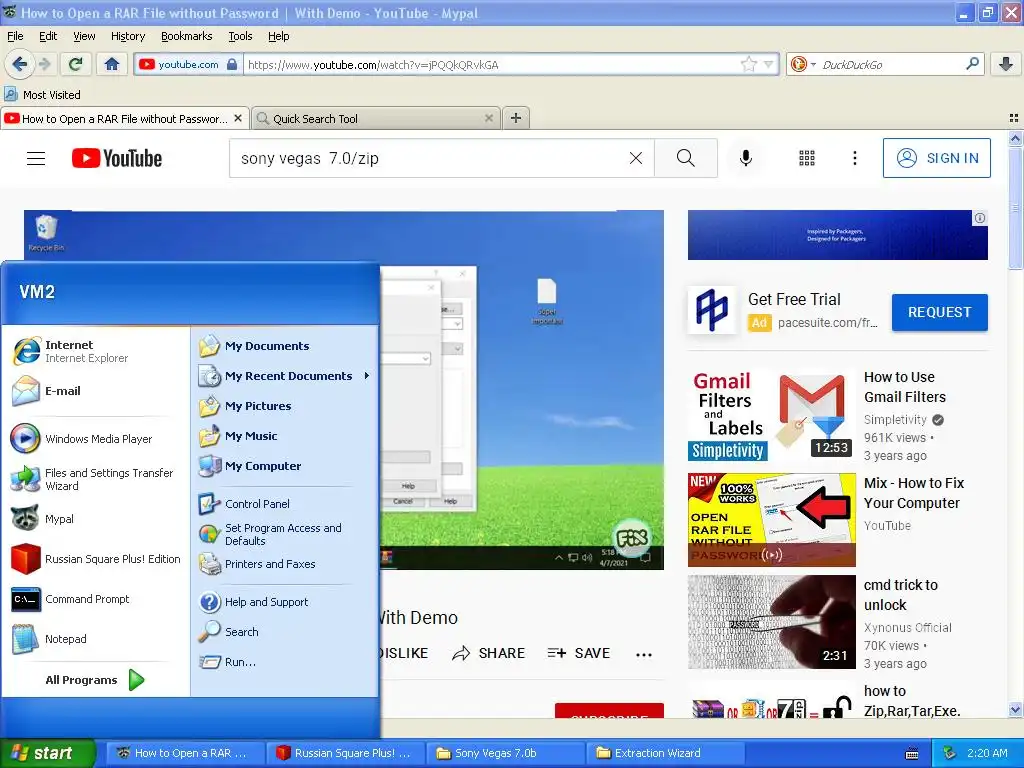Open the pacesuite.com ad link
Viewport: 1024px width, 768px height.
[x=827, y=323]
